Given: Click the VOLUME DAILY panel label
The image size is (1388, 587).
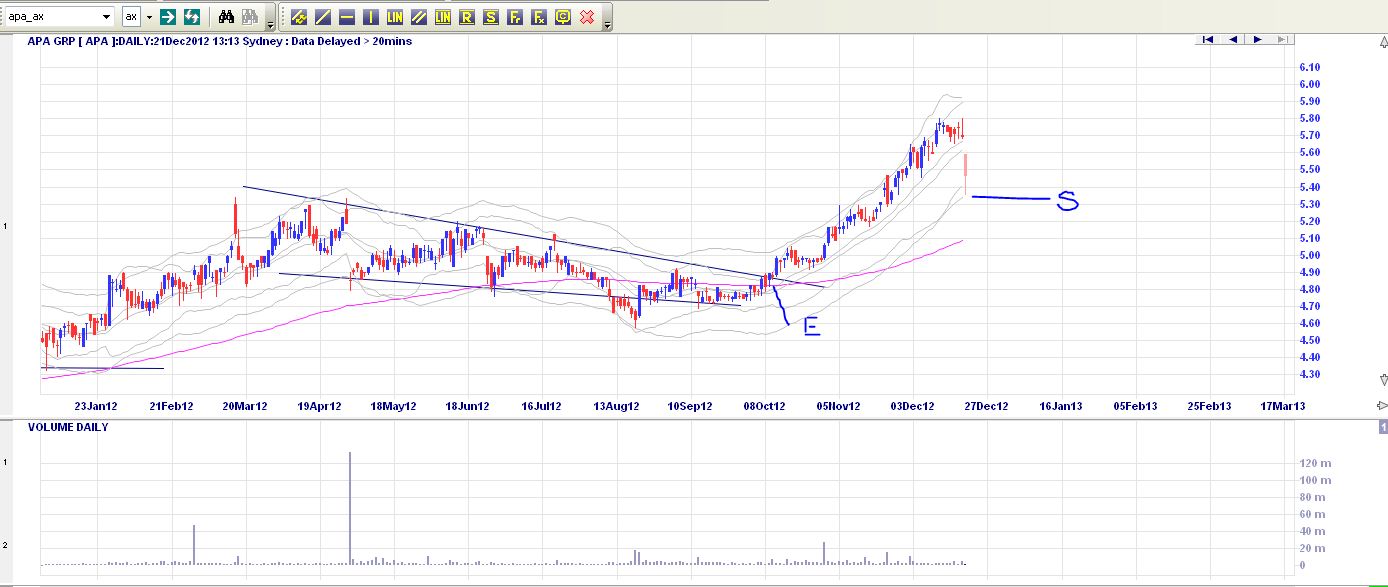Looking at the screenshot, I should point(68,427).
